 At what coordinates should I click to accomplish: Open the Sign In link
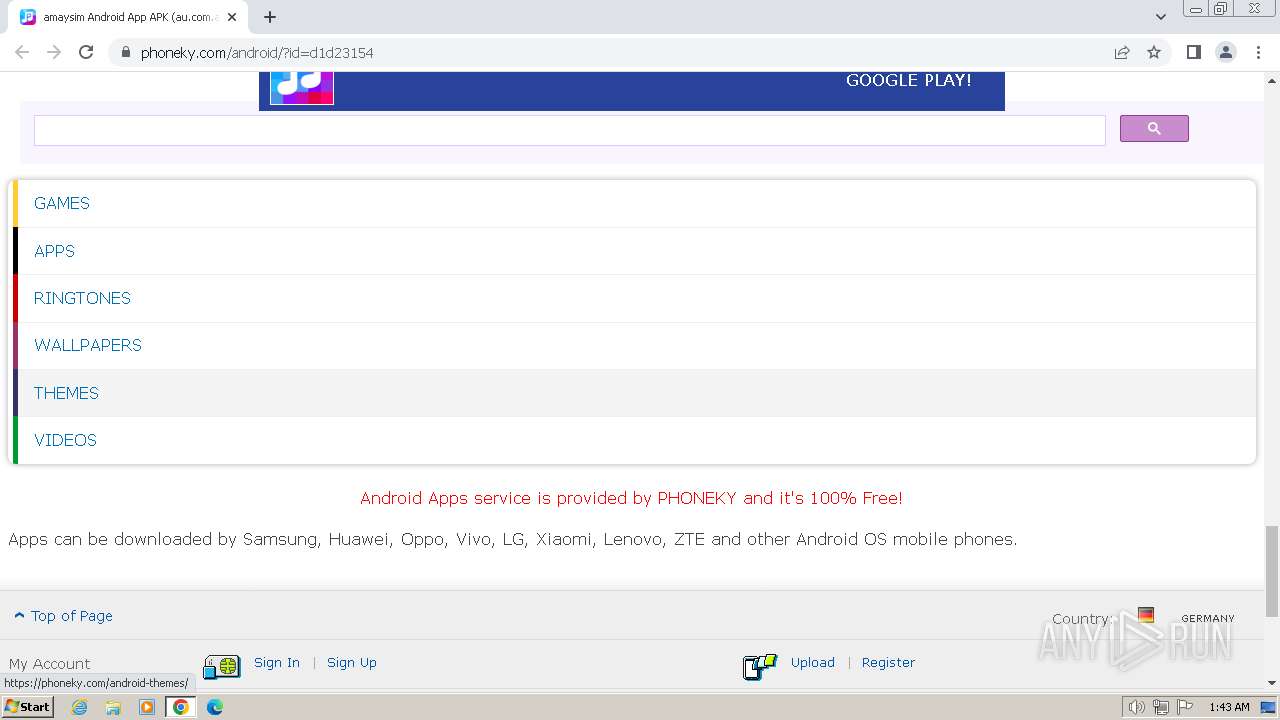277,662
